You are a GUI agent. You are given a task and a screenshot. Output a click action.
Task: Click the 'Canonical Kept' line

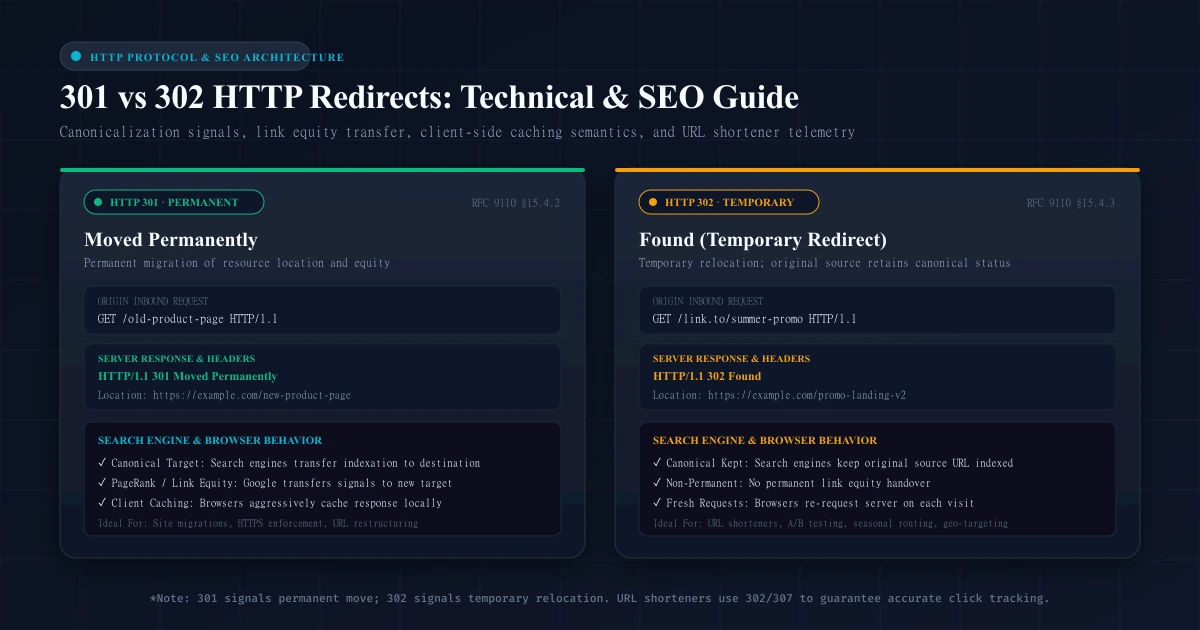833,463
